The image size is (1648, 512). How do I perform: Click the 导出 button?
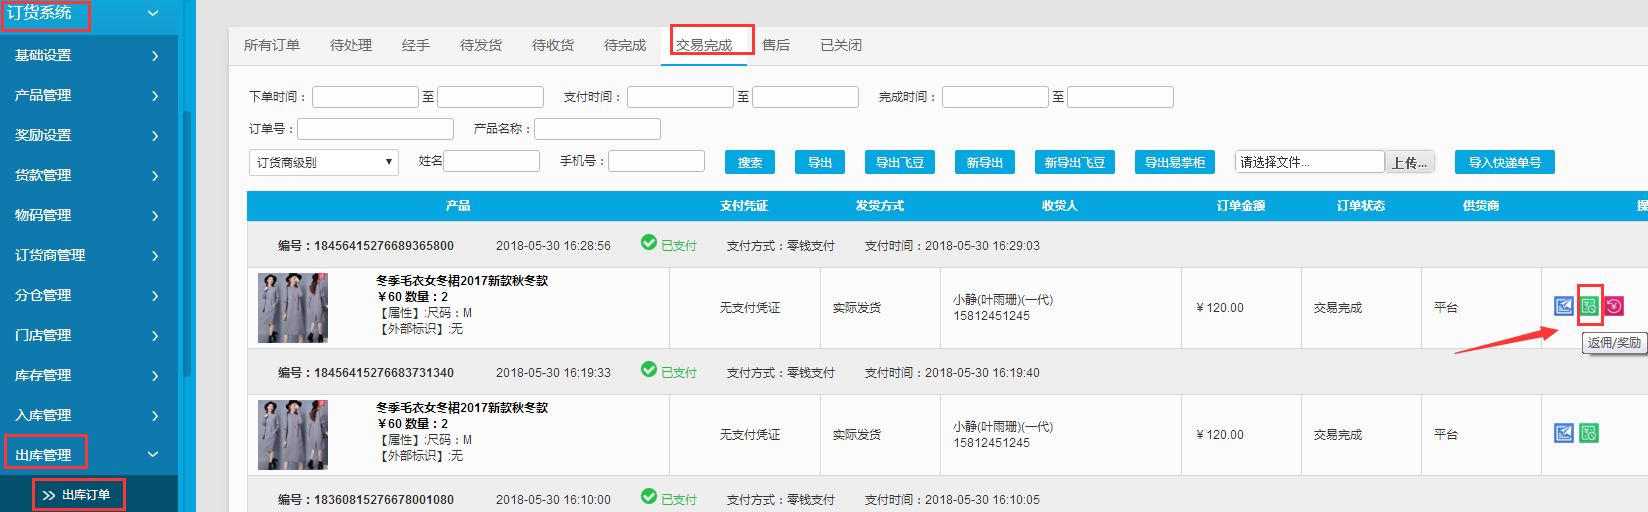coord(820,162)
